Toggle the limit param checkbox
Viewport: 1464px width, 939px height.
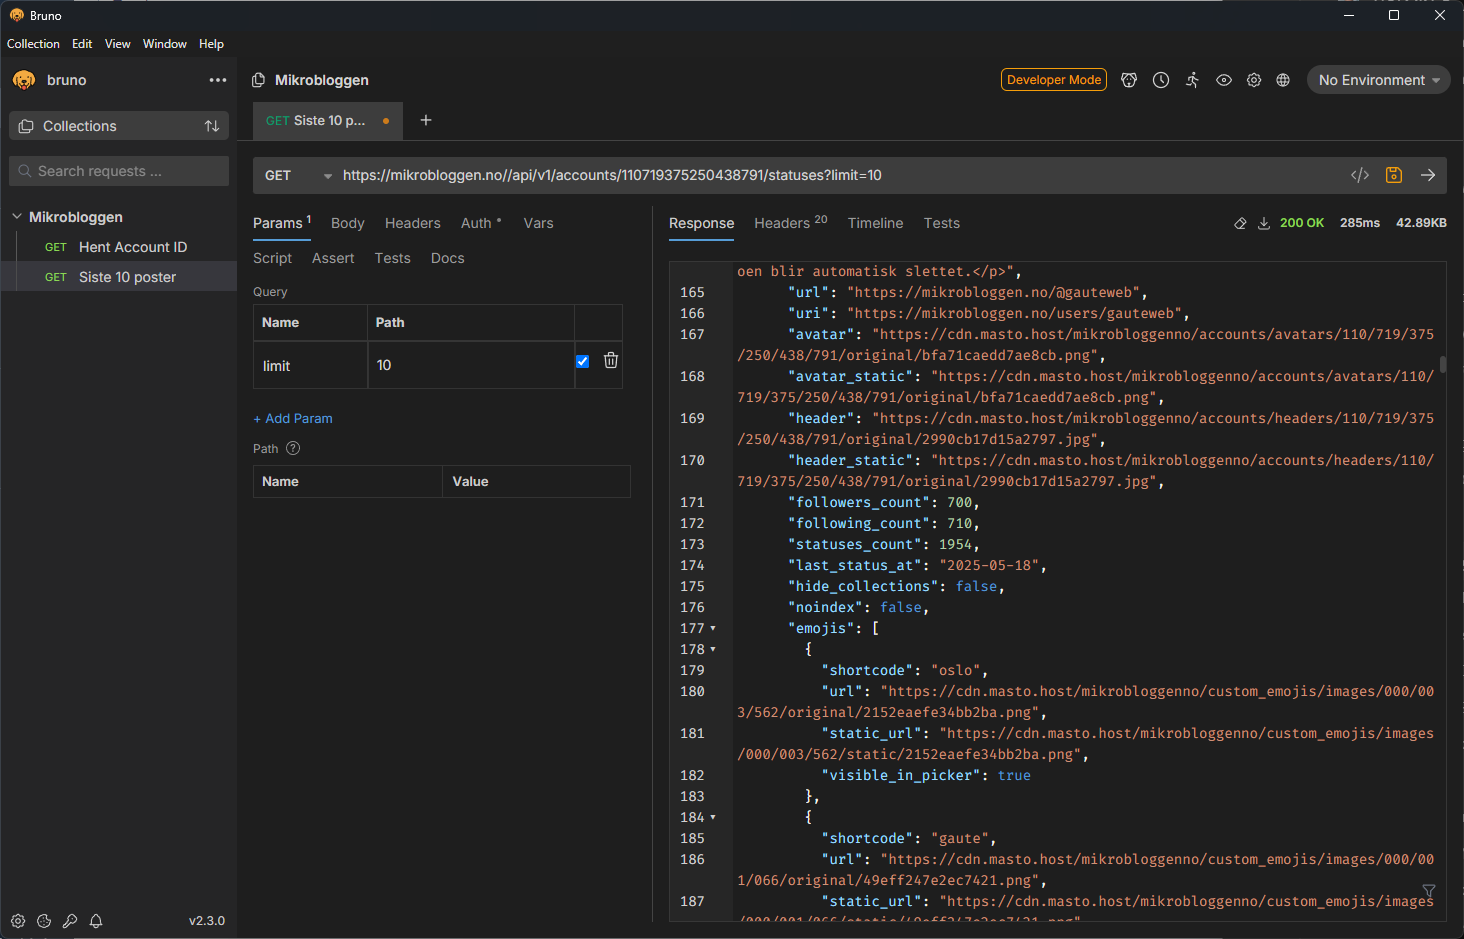pyautogui.click(x=582, y=361)
